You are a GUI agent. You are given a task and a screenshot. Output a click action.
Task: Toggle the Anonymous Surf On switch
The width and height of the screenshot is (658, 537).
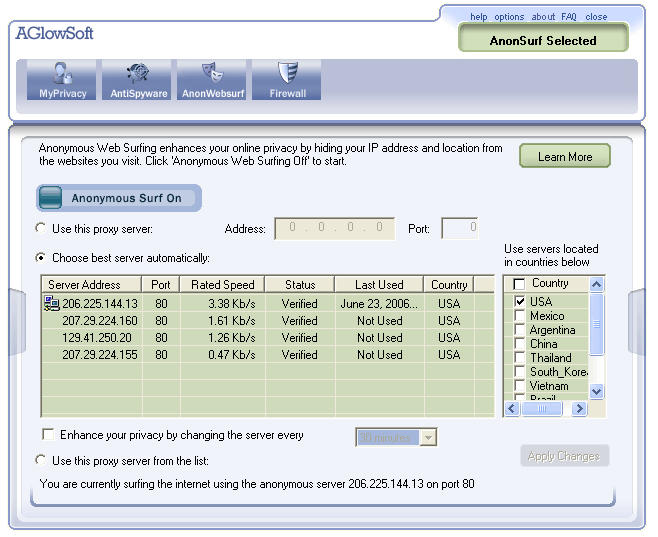(119, 198)
